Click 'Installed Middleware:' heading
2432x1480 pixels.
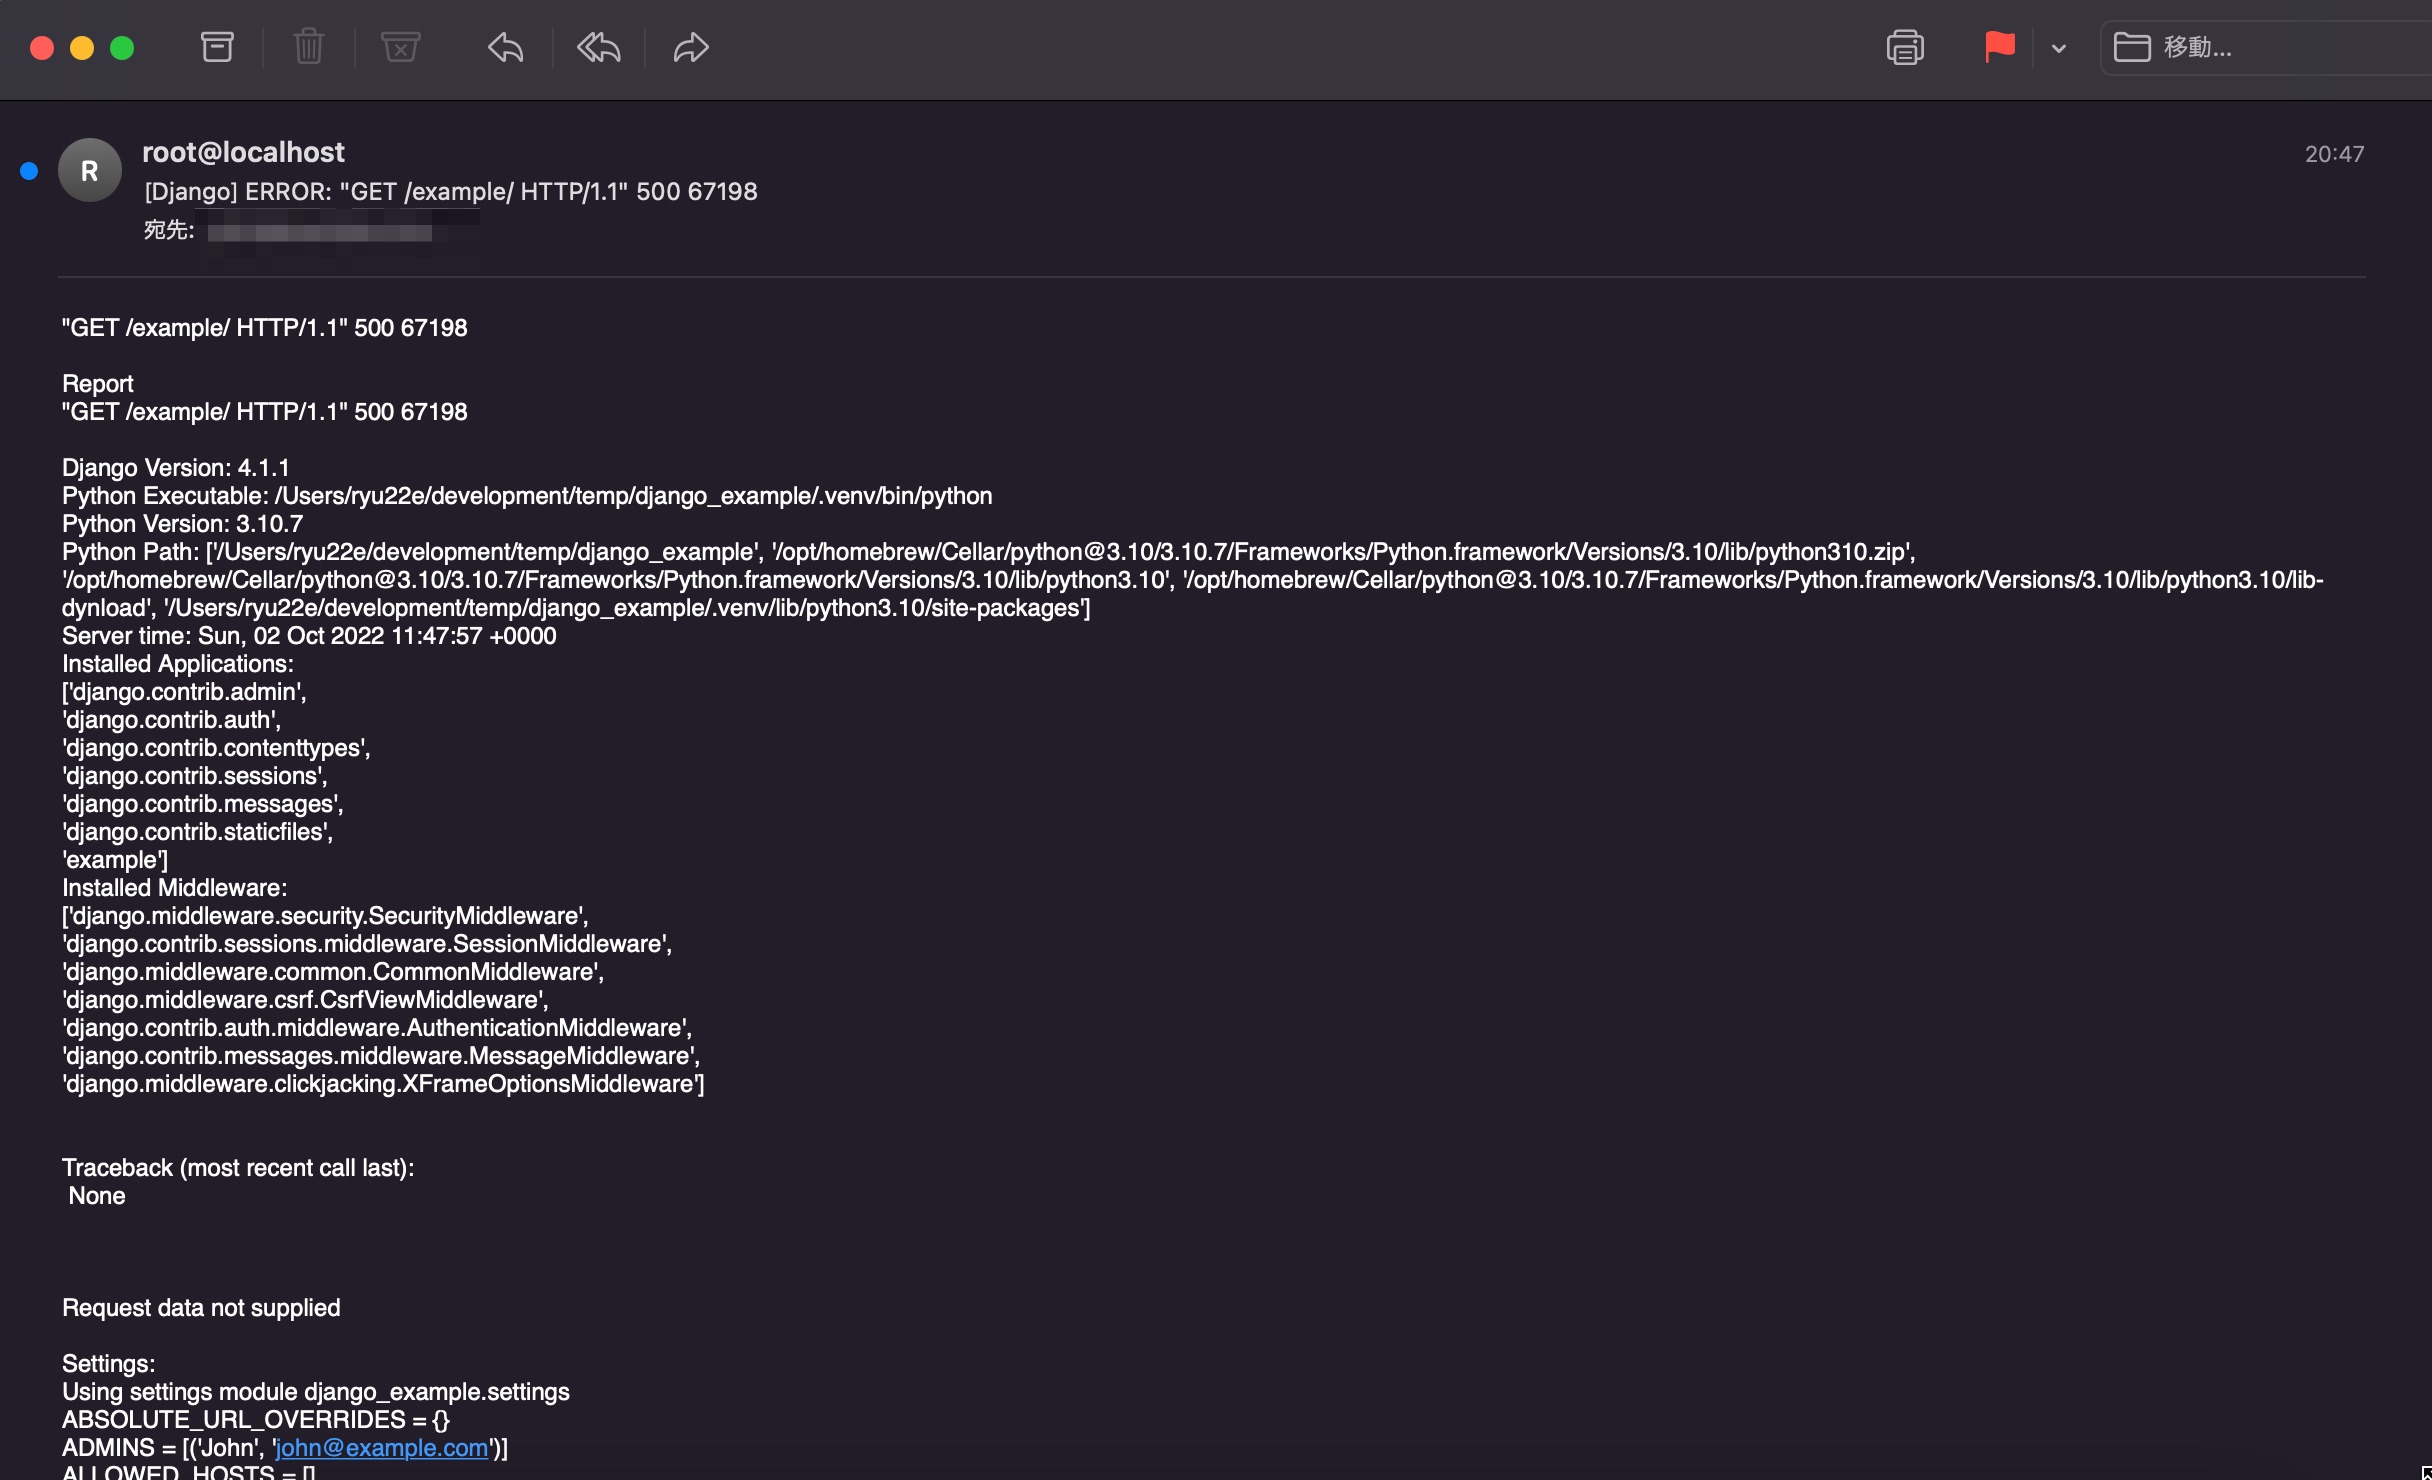coord(175,888)
